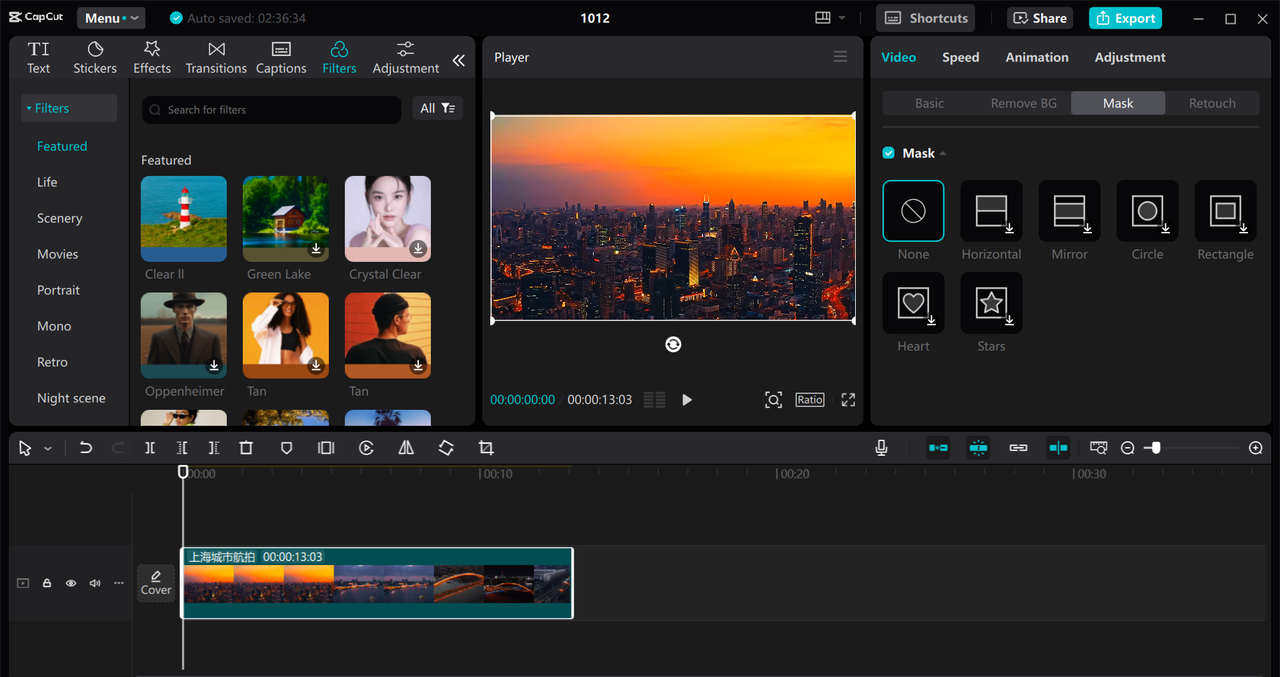Toggle the Mask checkbox
This screenshot has width=1280, height=677.
(x=888, y=153)
